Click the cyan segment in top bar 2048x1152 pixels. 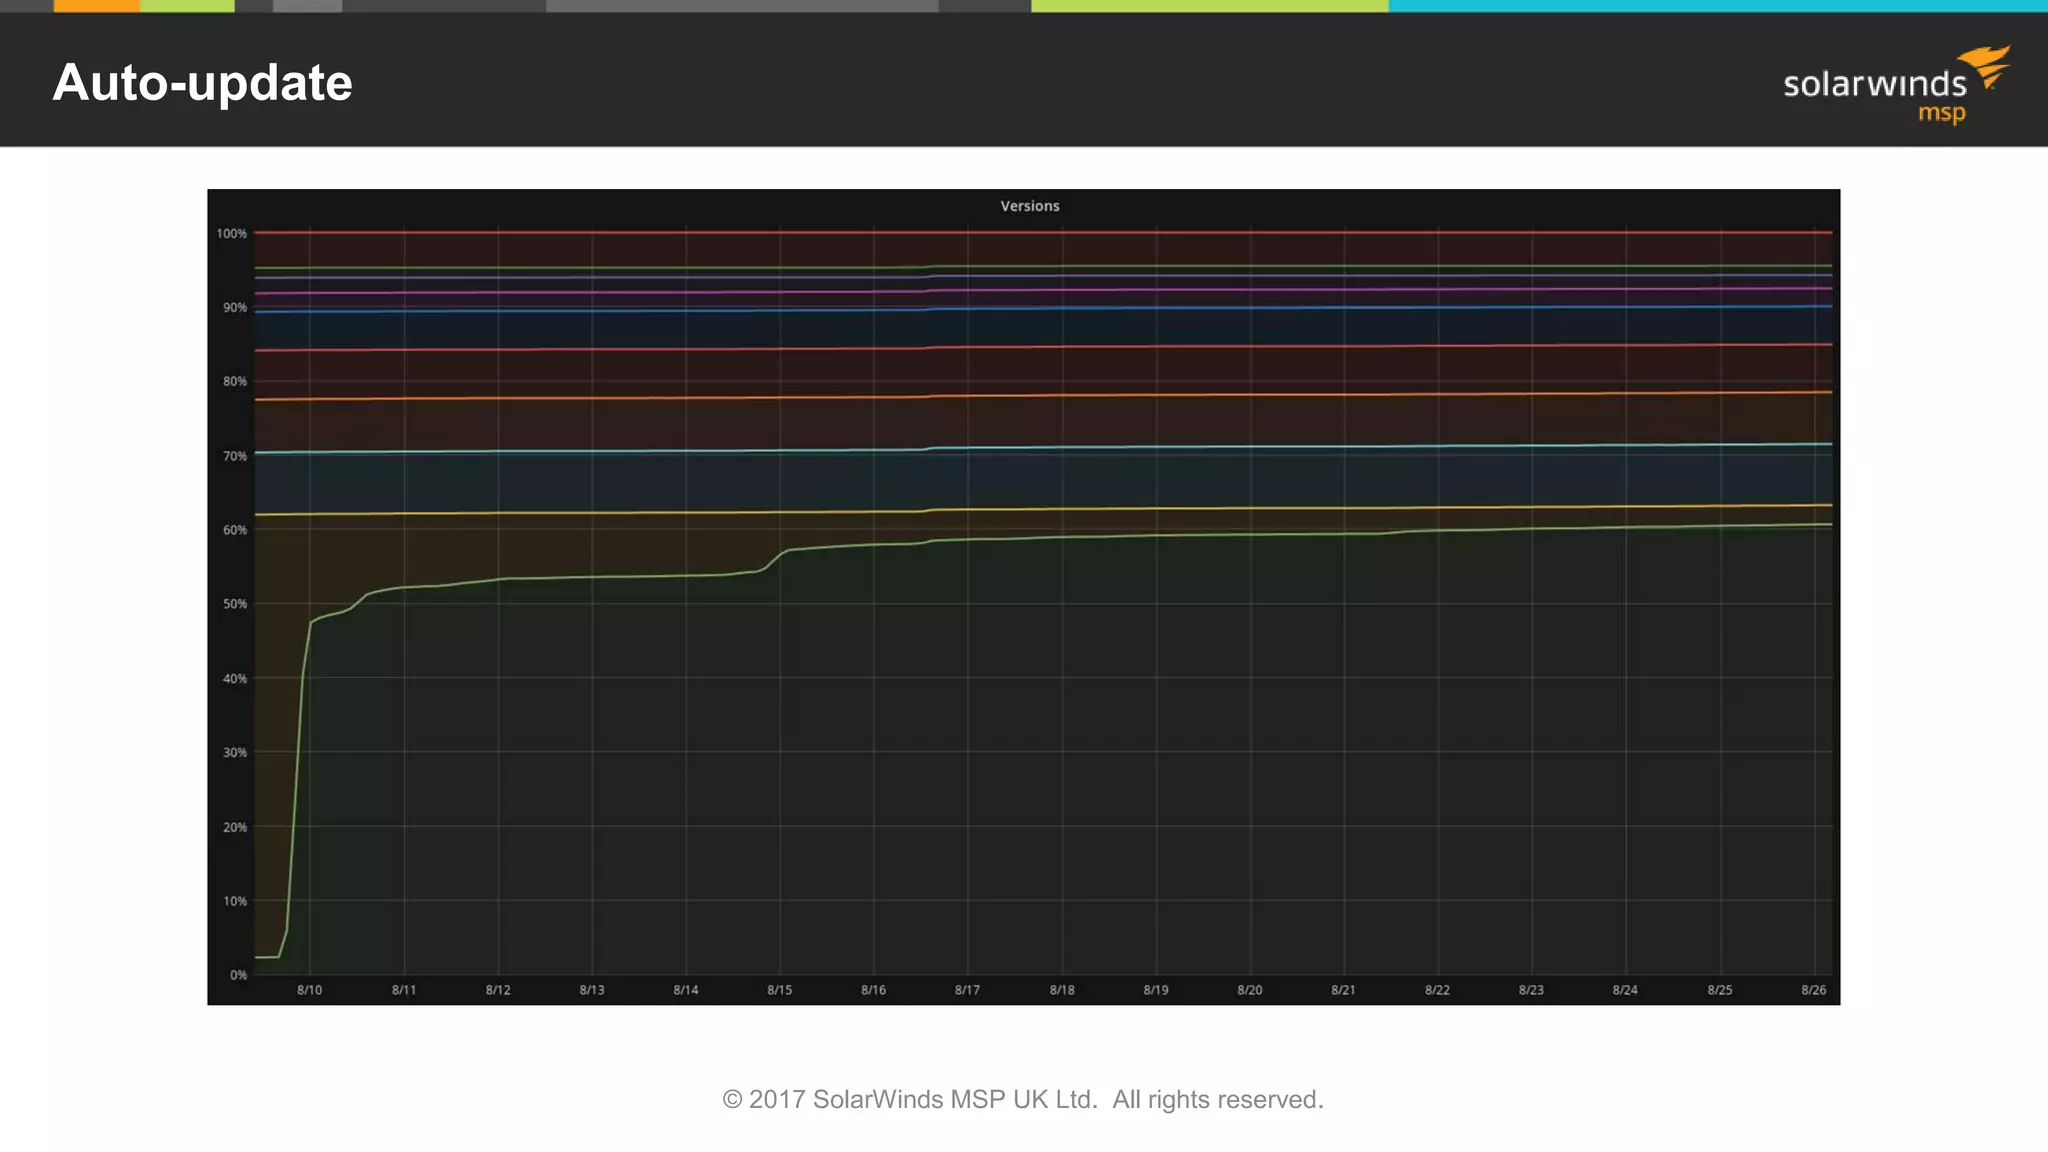(1717, 6)
